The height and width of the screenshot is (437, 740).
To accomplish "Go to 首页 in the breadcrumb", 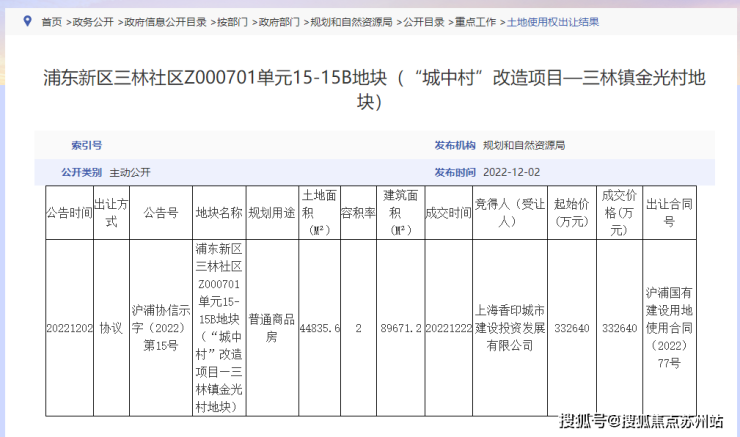I will (51, 21).
